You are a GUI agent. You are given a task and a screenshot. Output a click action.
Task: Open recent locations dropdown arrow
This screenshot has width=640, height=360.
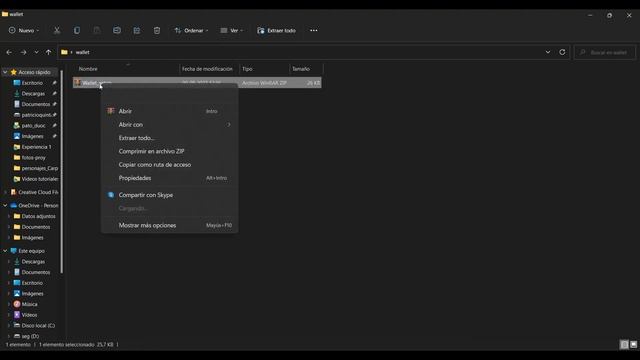36,52
